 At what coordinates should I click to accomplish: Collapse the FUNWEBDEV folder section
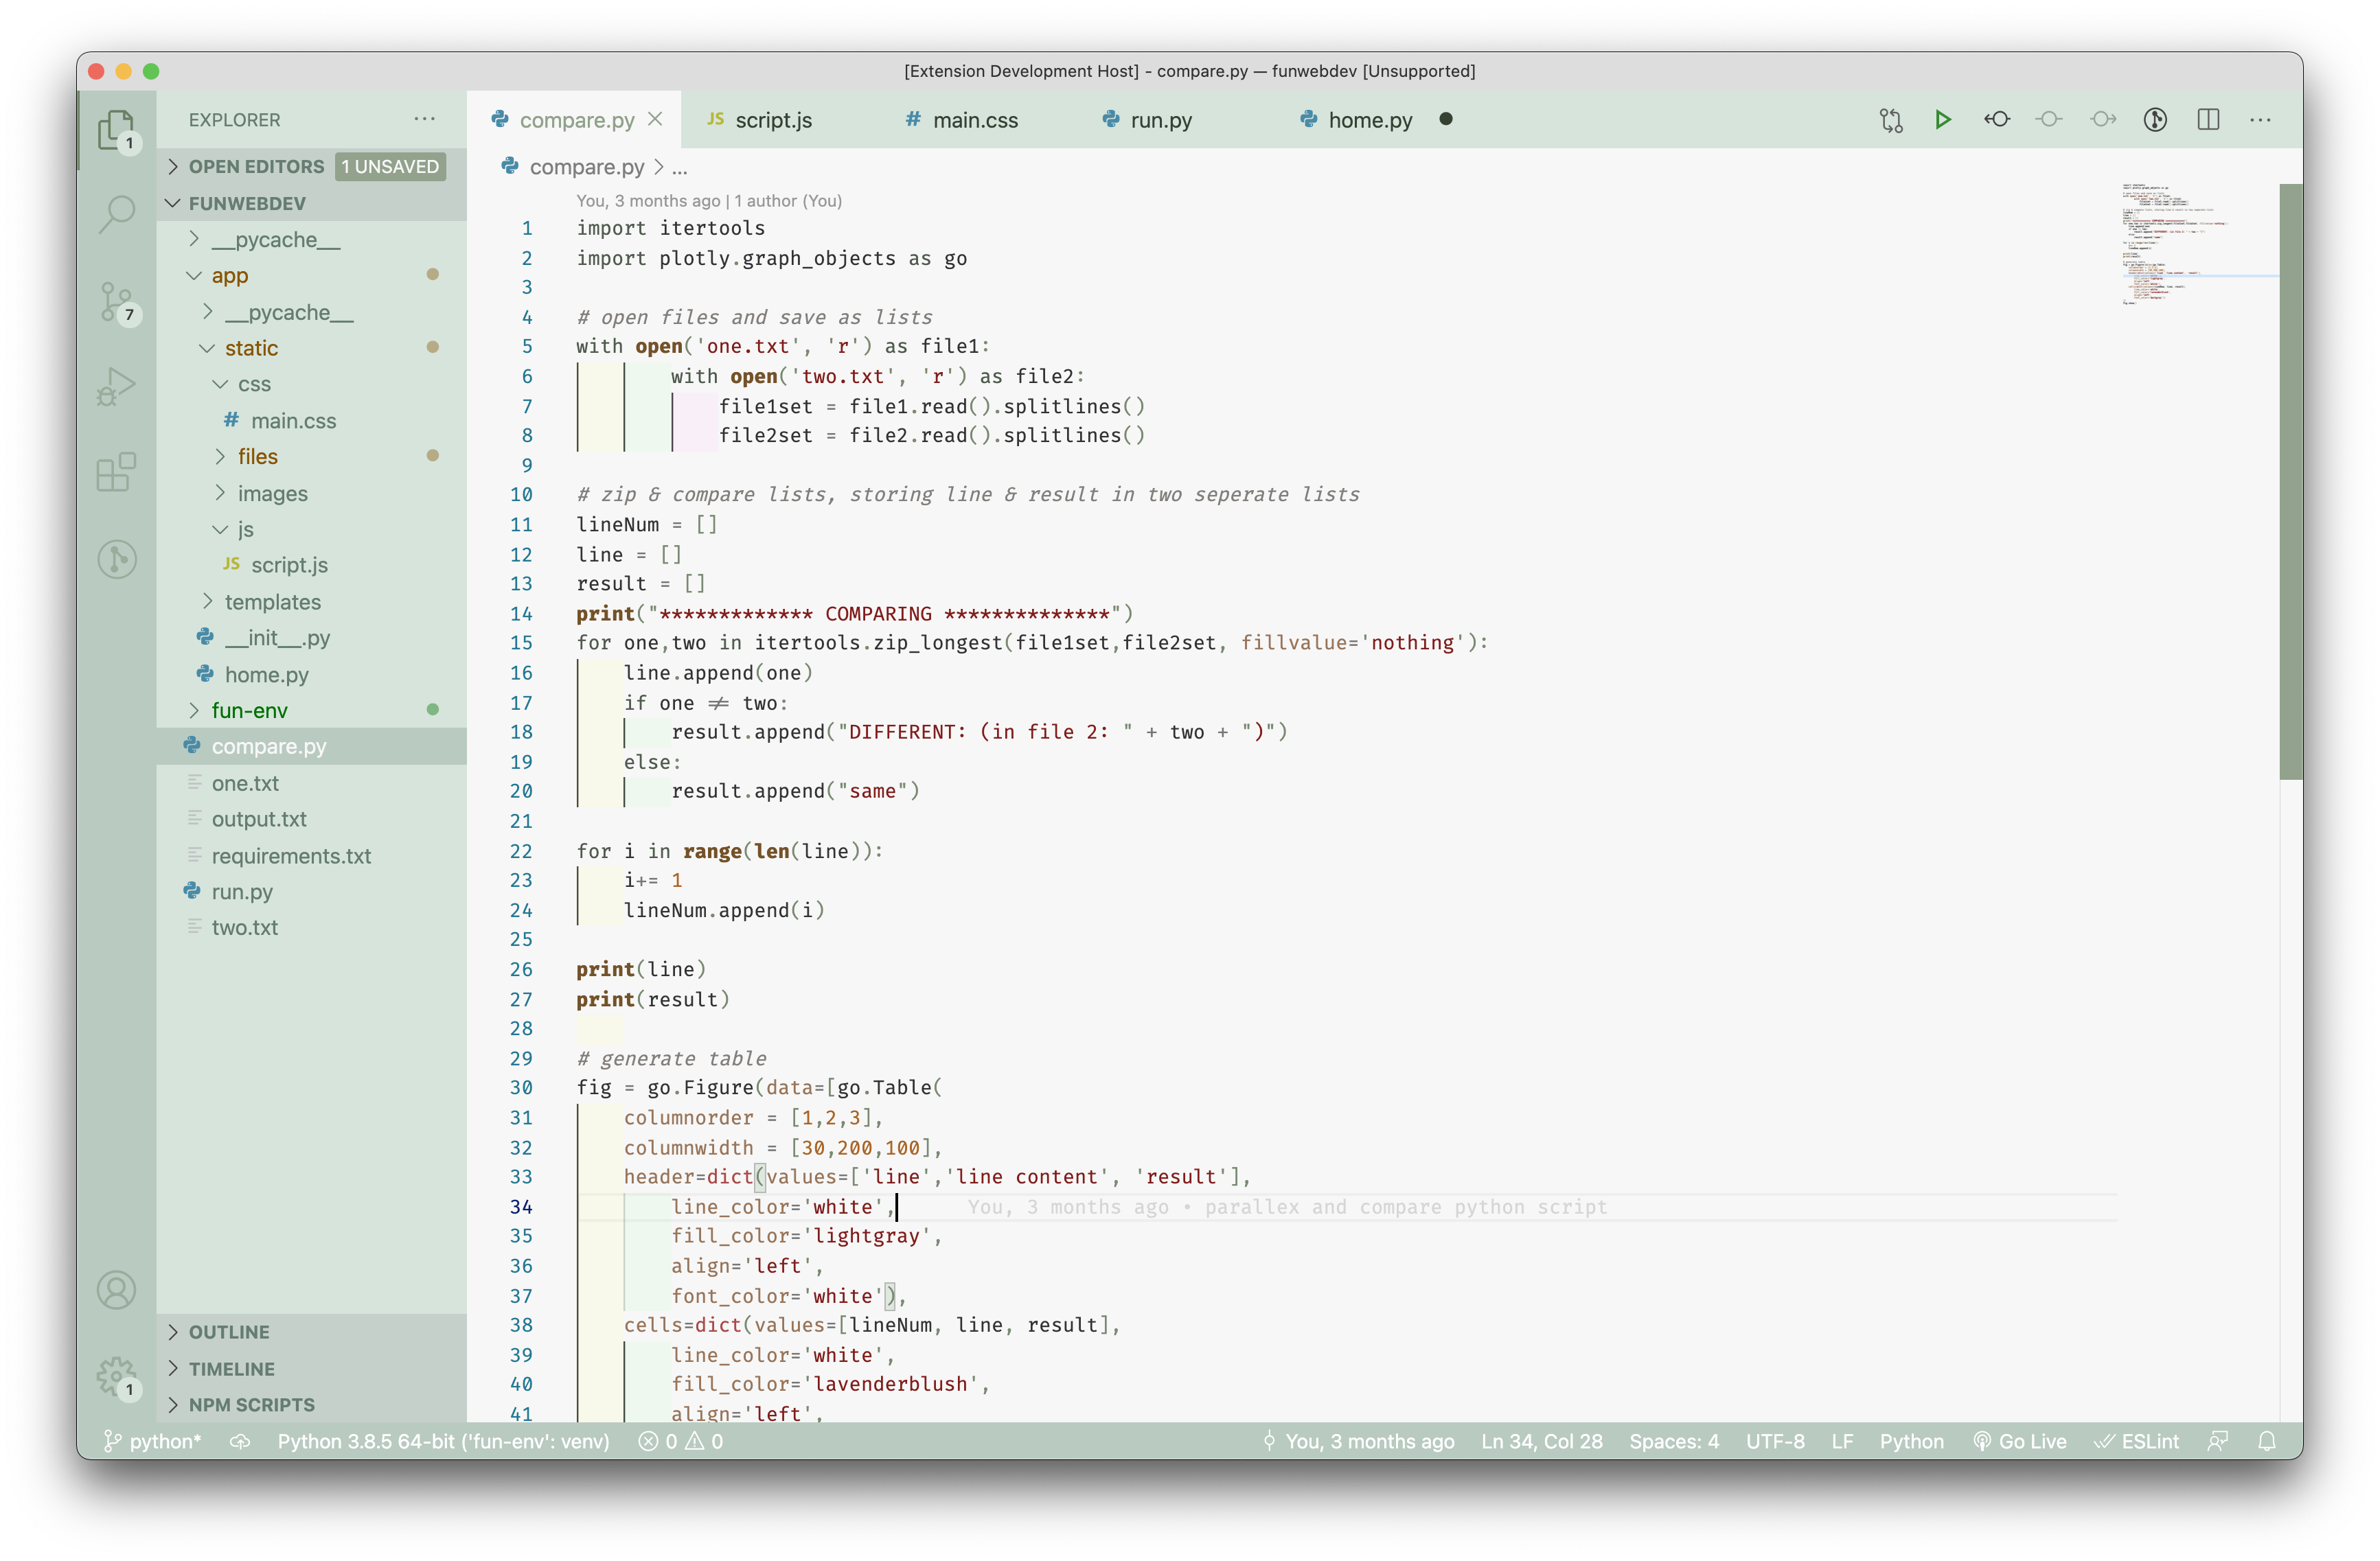312,203
